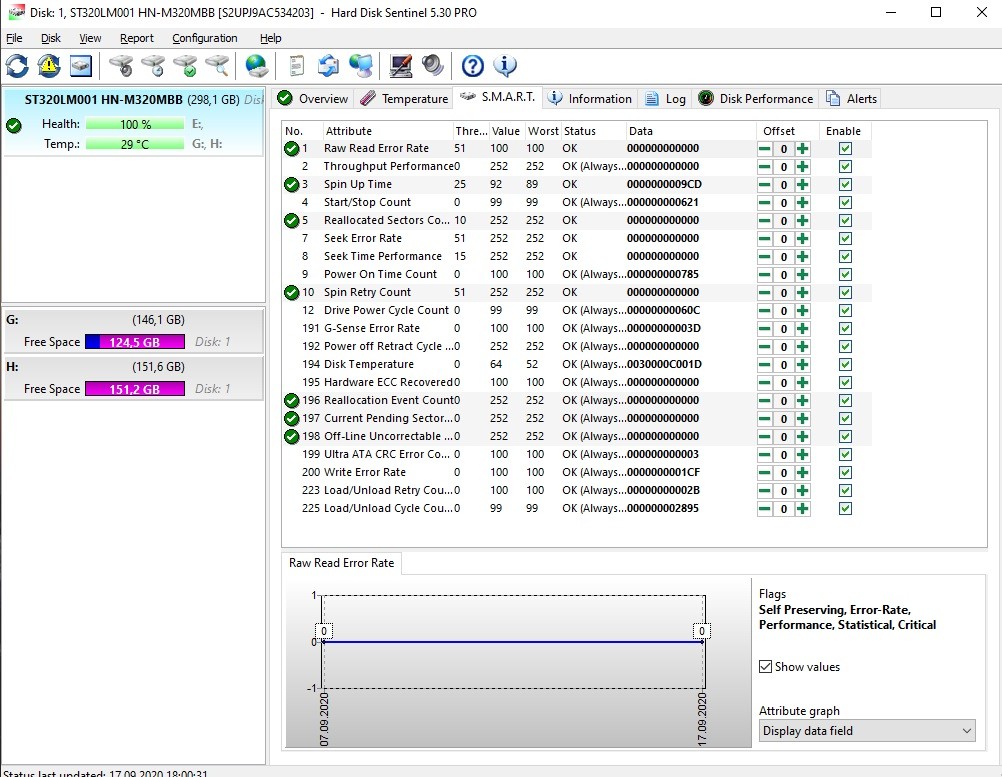This screenshot has height=777, width=1002.
Task: Click green health check icon beside Health
Action: point(13,125)
